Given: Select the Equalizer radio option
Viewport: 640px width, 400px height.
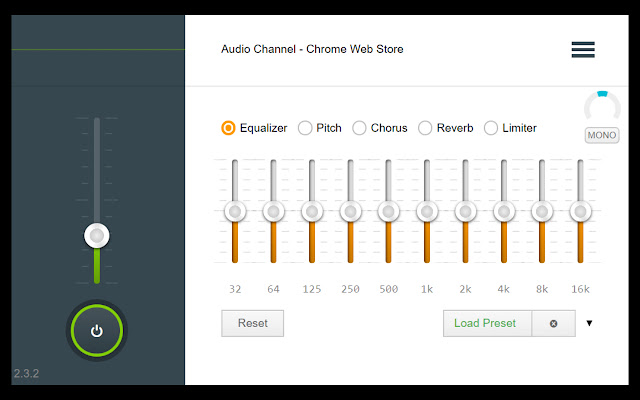Looking at the screenshot, I should point(229,128).
